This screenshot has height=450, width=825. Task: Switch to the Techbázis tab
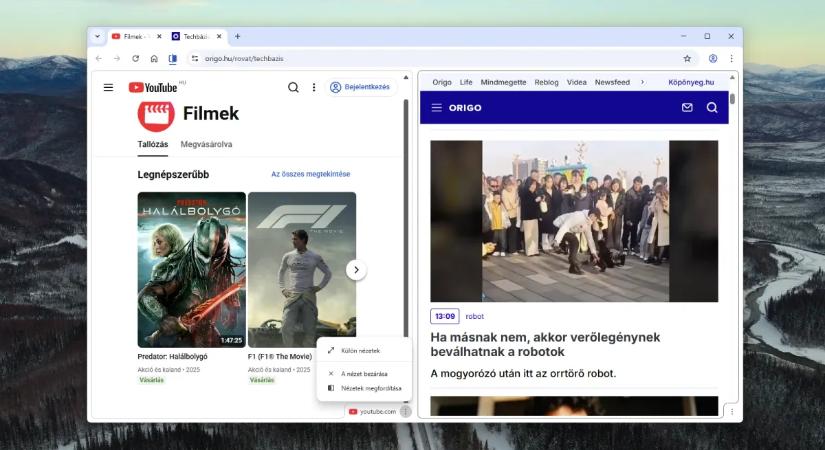tap(197, 36)
